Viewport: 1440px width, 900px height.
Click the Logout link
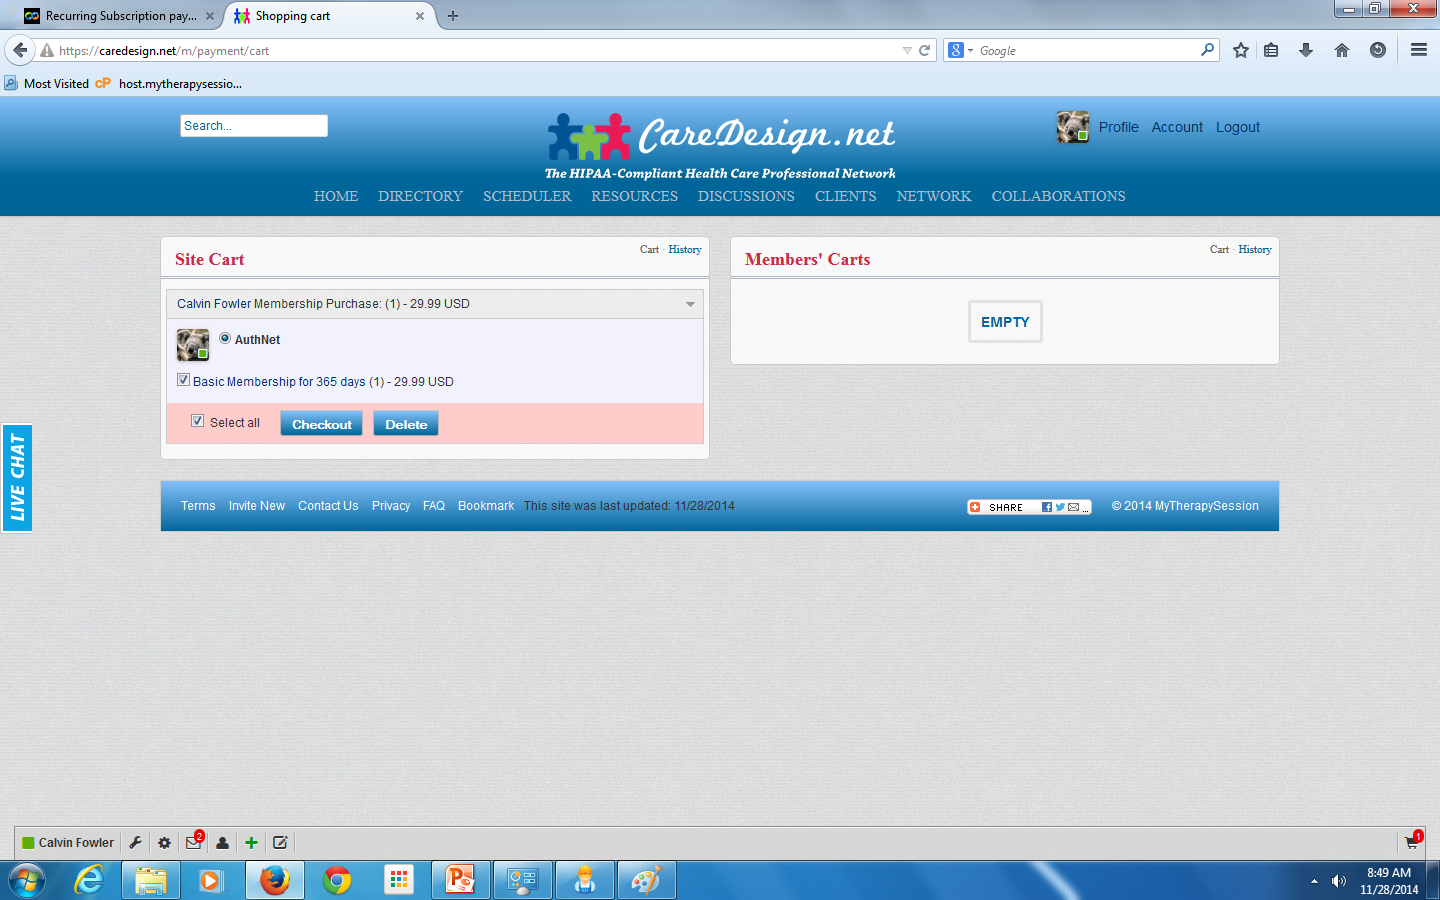(1238, 127)
